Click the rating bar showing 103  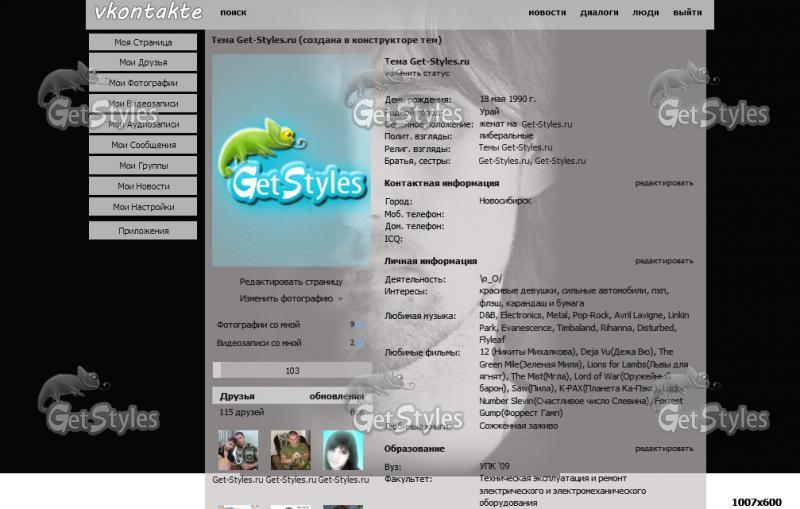pos(292,370)
